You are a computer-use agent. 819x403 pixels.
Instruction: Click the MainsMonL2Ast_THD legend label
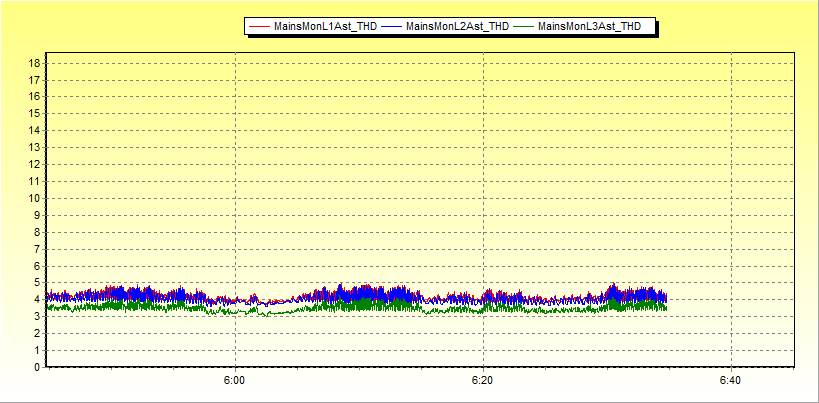point(457,27)
